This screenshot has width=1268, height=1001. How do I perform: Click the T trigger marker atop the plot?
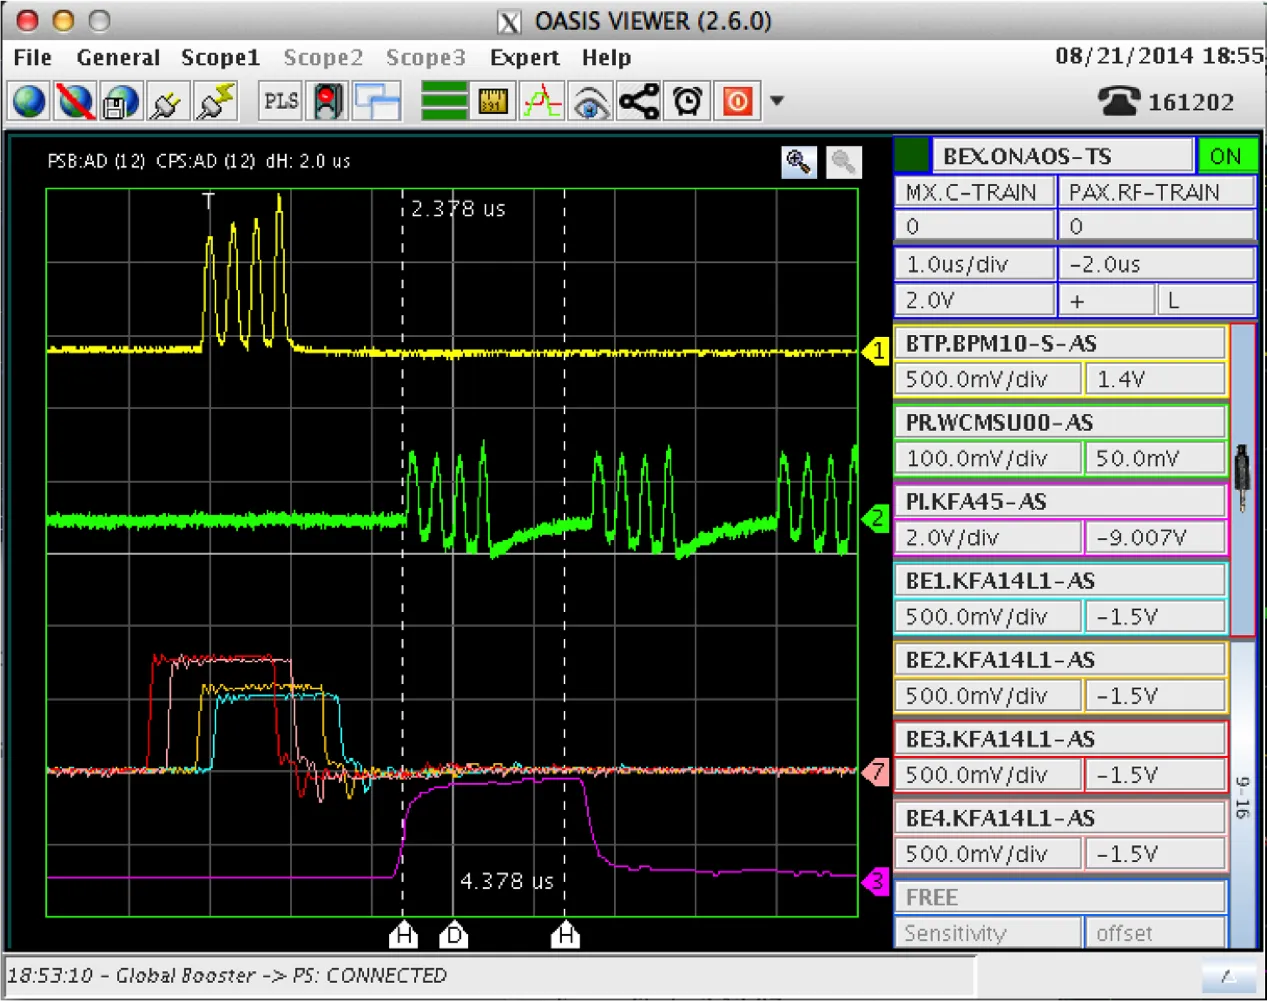(208, 200)
